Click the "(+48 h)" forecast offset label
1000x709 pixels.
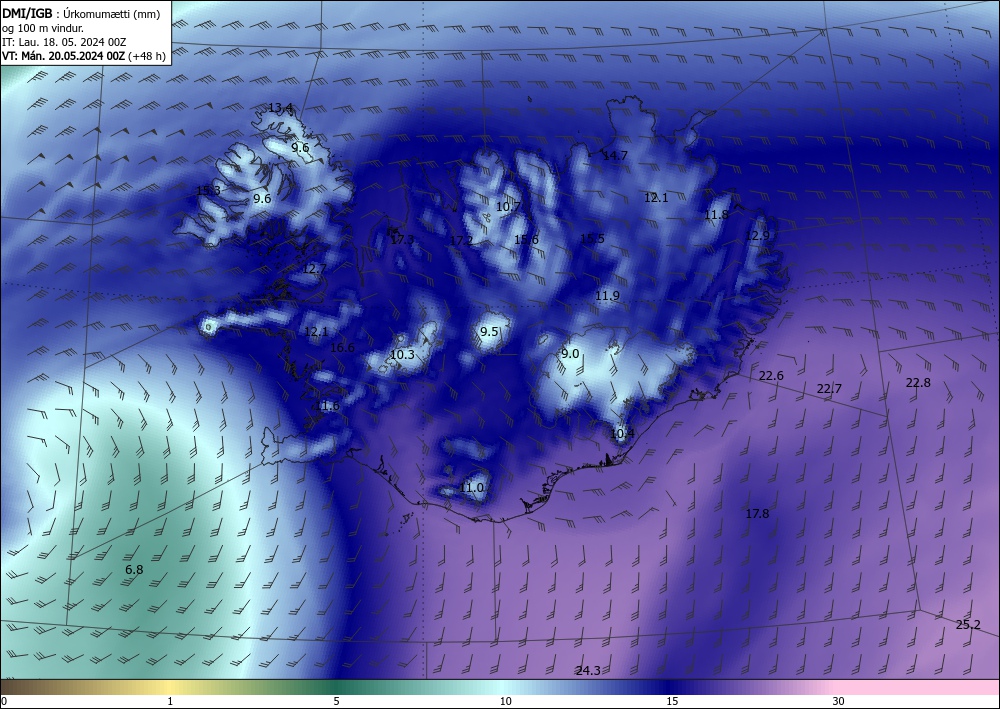(147, 56)
